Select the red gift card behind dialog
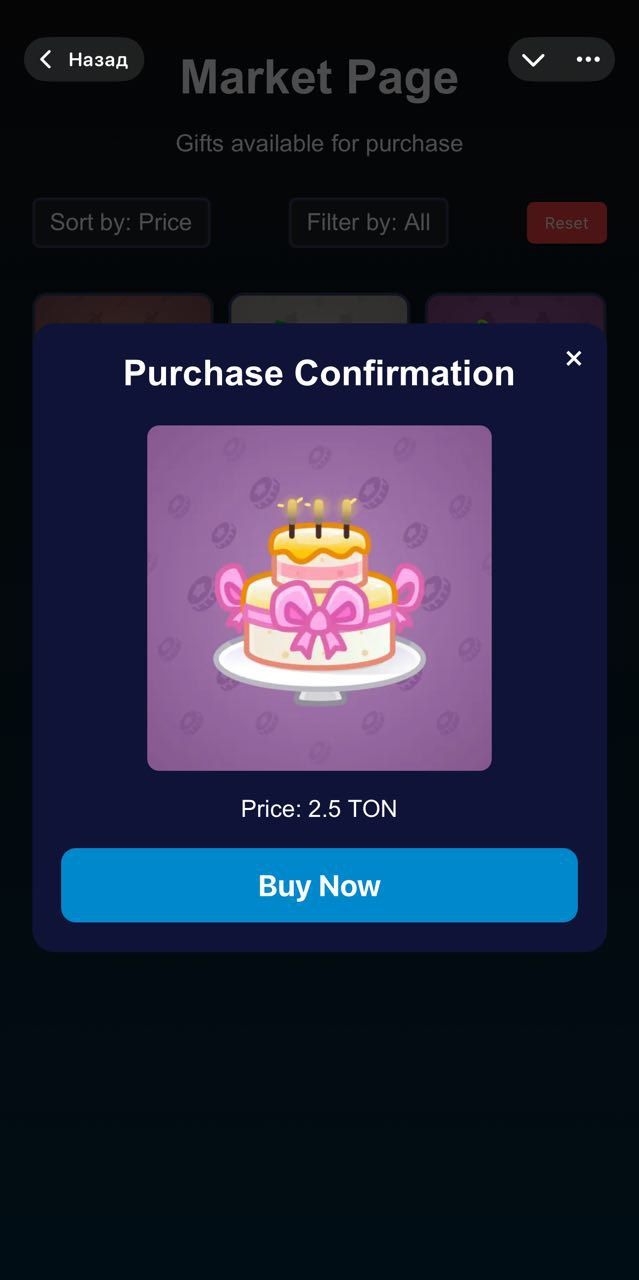 click(123, 309)
